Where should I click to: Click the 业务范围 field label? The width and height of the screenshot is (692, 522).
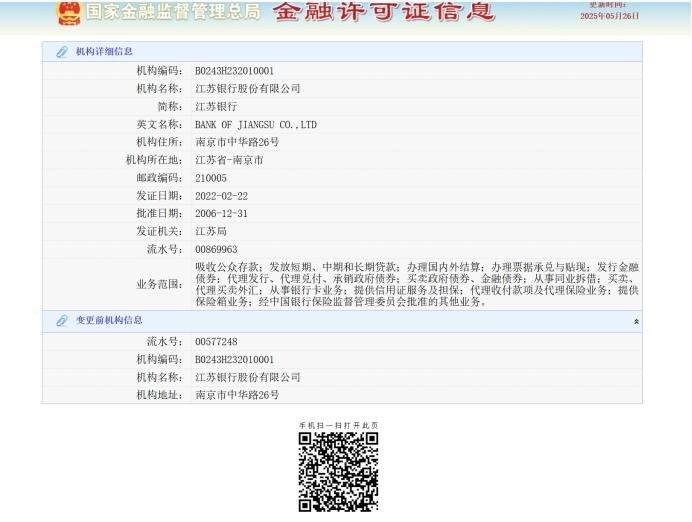pos(159,285)
